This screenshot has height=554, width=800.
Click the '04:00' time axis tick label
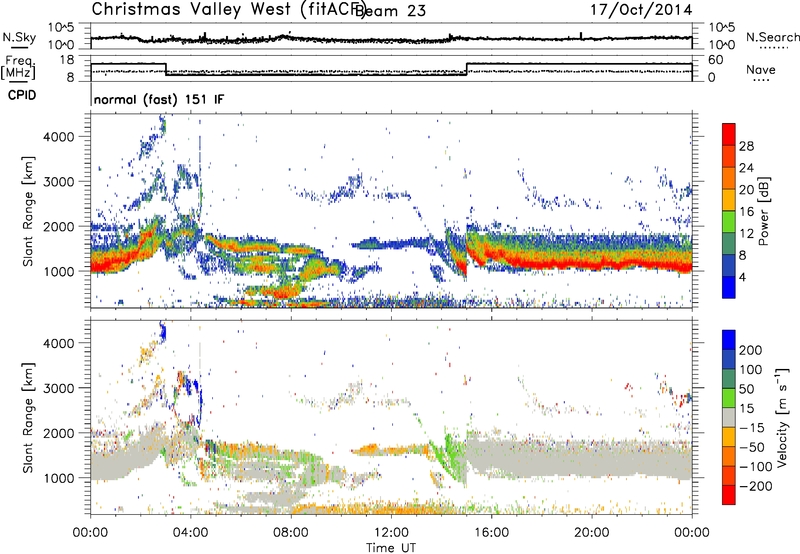[190, 533]
